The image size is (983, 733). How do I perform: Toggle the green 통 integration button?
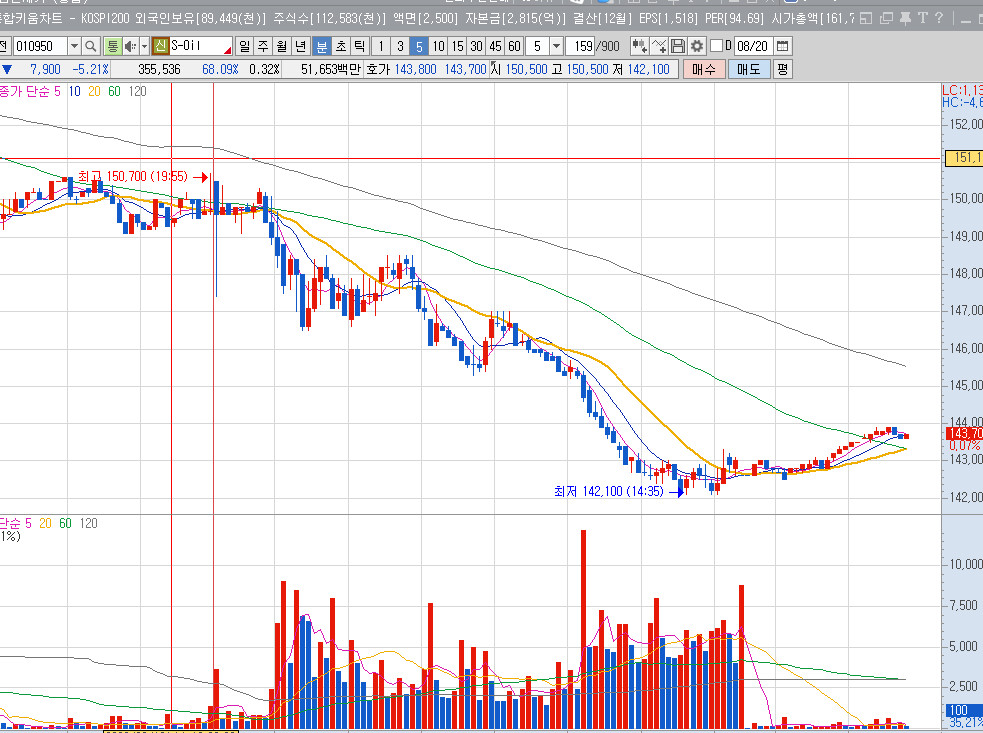(x=112, y=46)
